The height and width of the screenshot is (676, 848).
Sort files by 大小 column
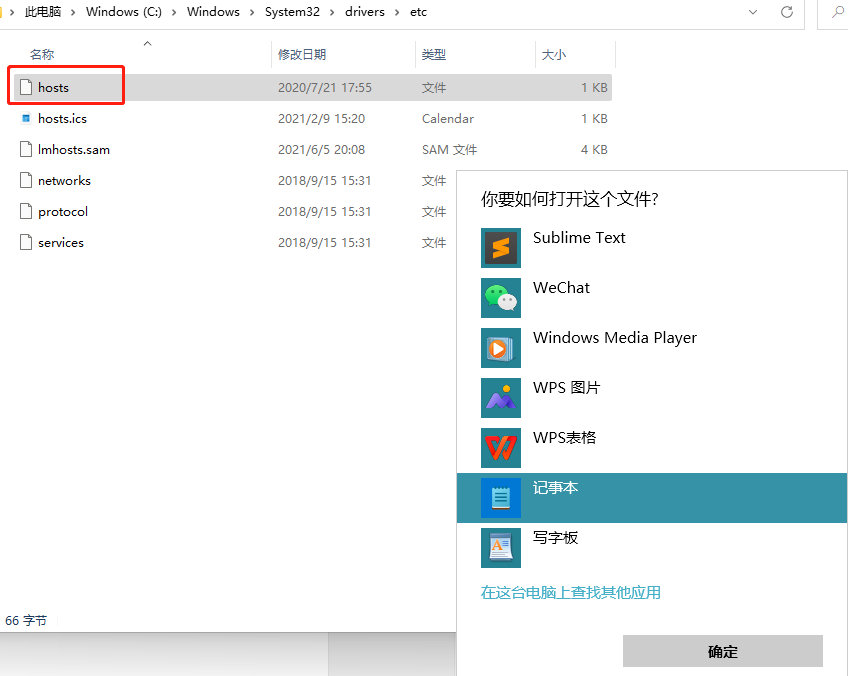(x=554, y=54)
